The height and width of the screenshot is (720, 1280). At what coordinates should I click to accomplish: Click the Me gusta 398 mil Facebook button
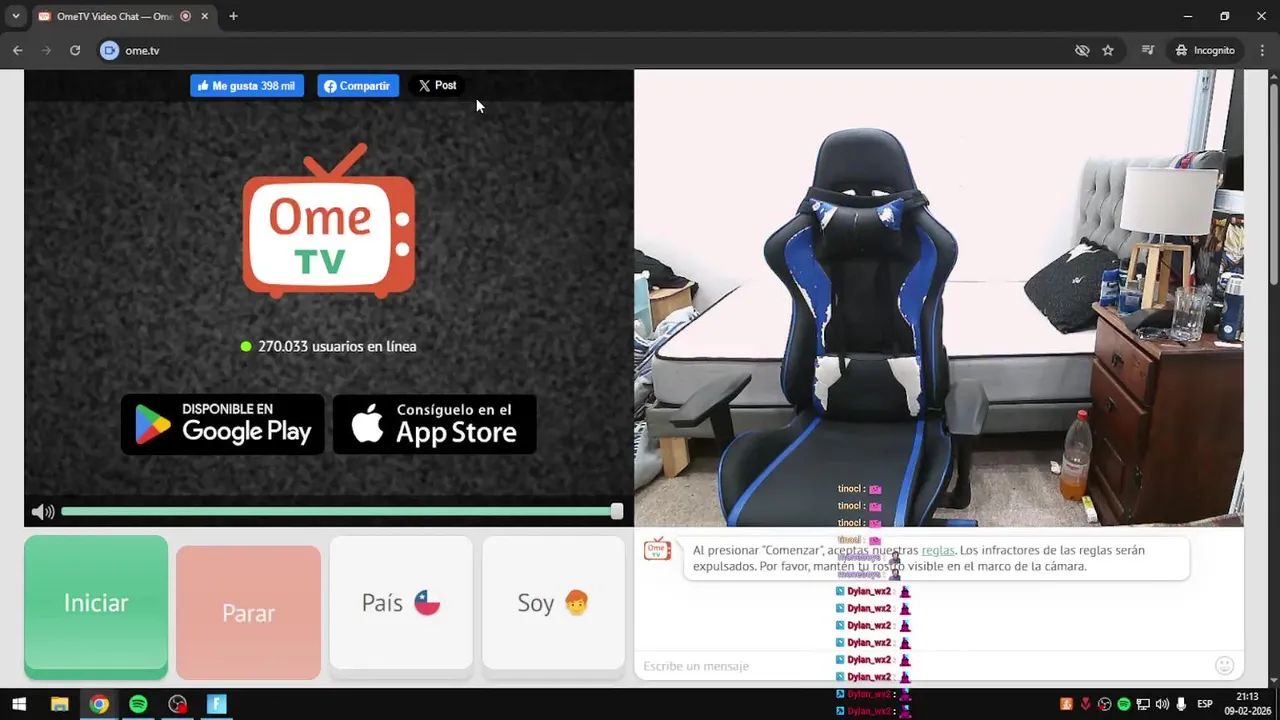point(247,86)
